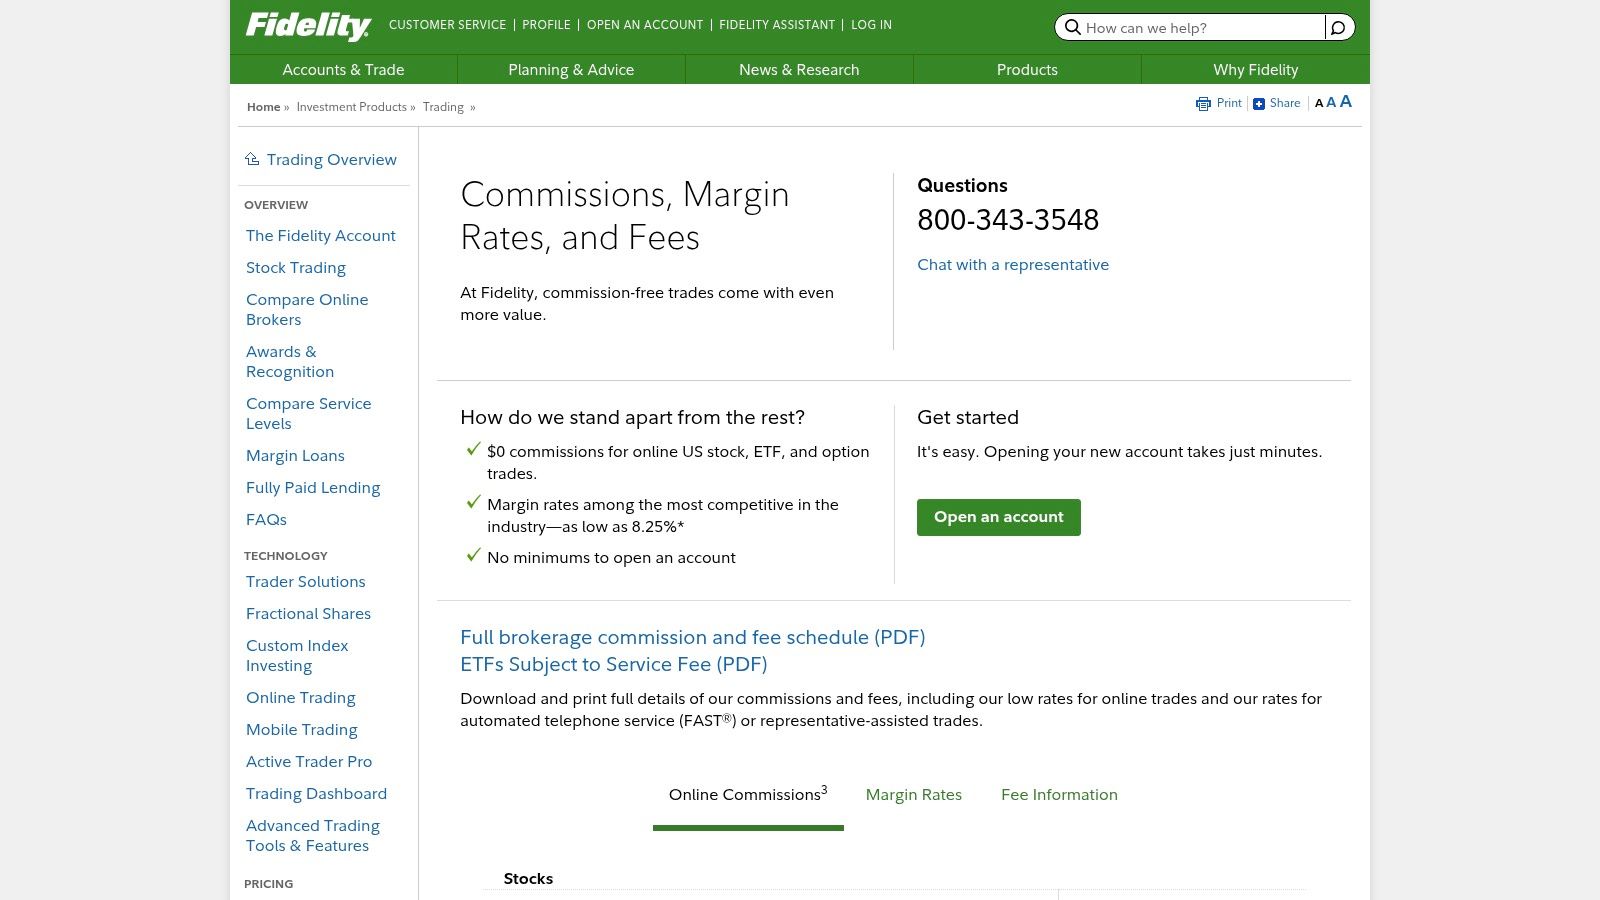
Task: Click Chat with a representative link
Action: pos(1013,264)
